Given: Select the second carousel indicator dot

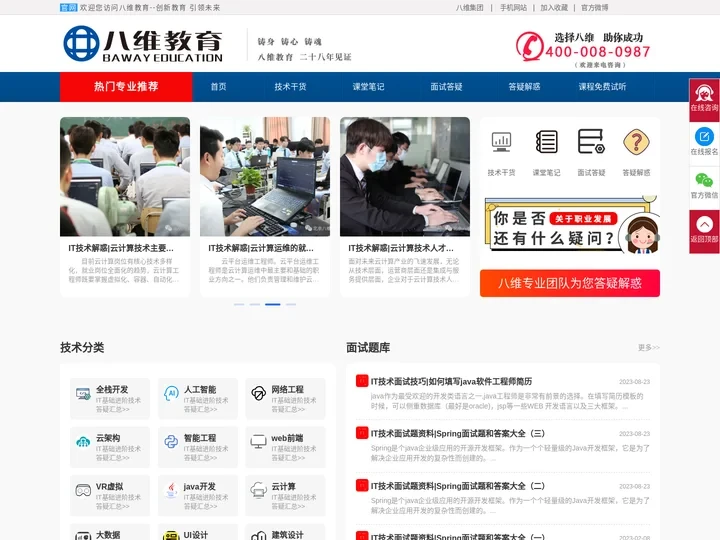Looking at the screenshot, I should pyautogui.click(x=255, y=304).
